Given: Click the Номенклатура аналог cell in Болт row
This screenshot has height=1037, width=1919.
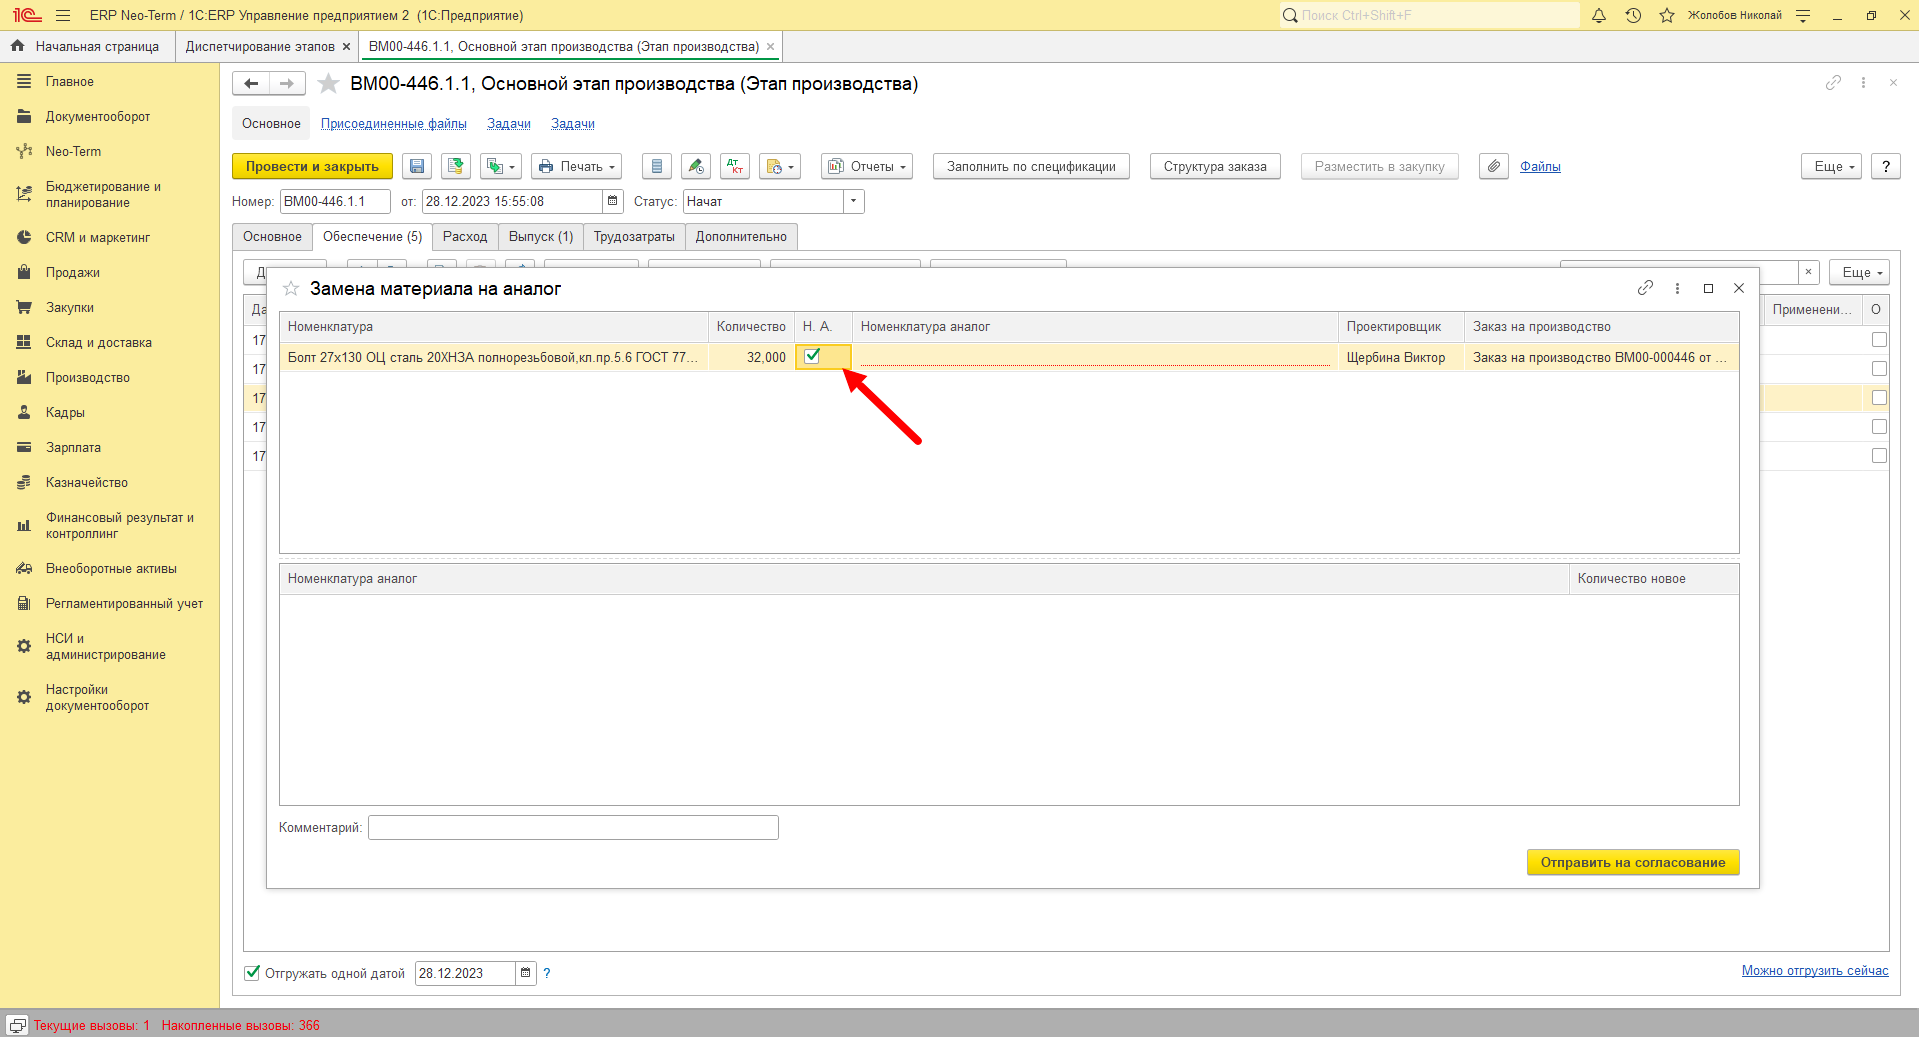Looking at the screenshot, I should coord(1095,357).
